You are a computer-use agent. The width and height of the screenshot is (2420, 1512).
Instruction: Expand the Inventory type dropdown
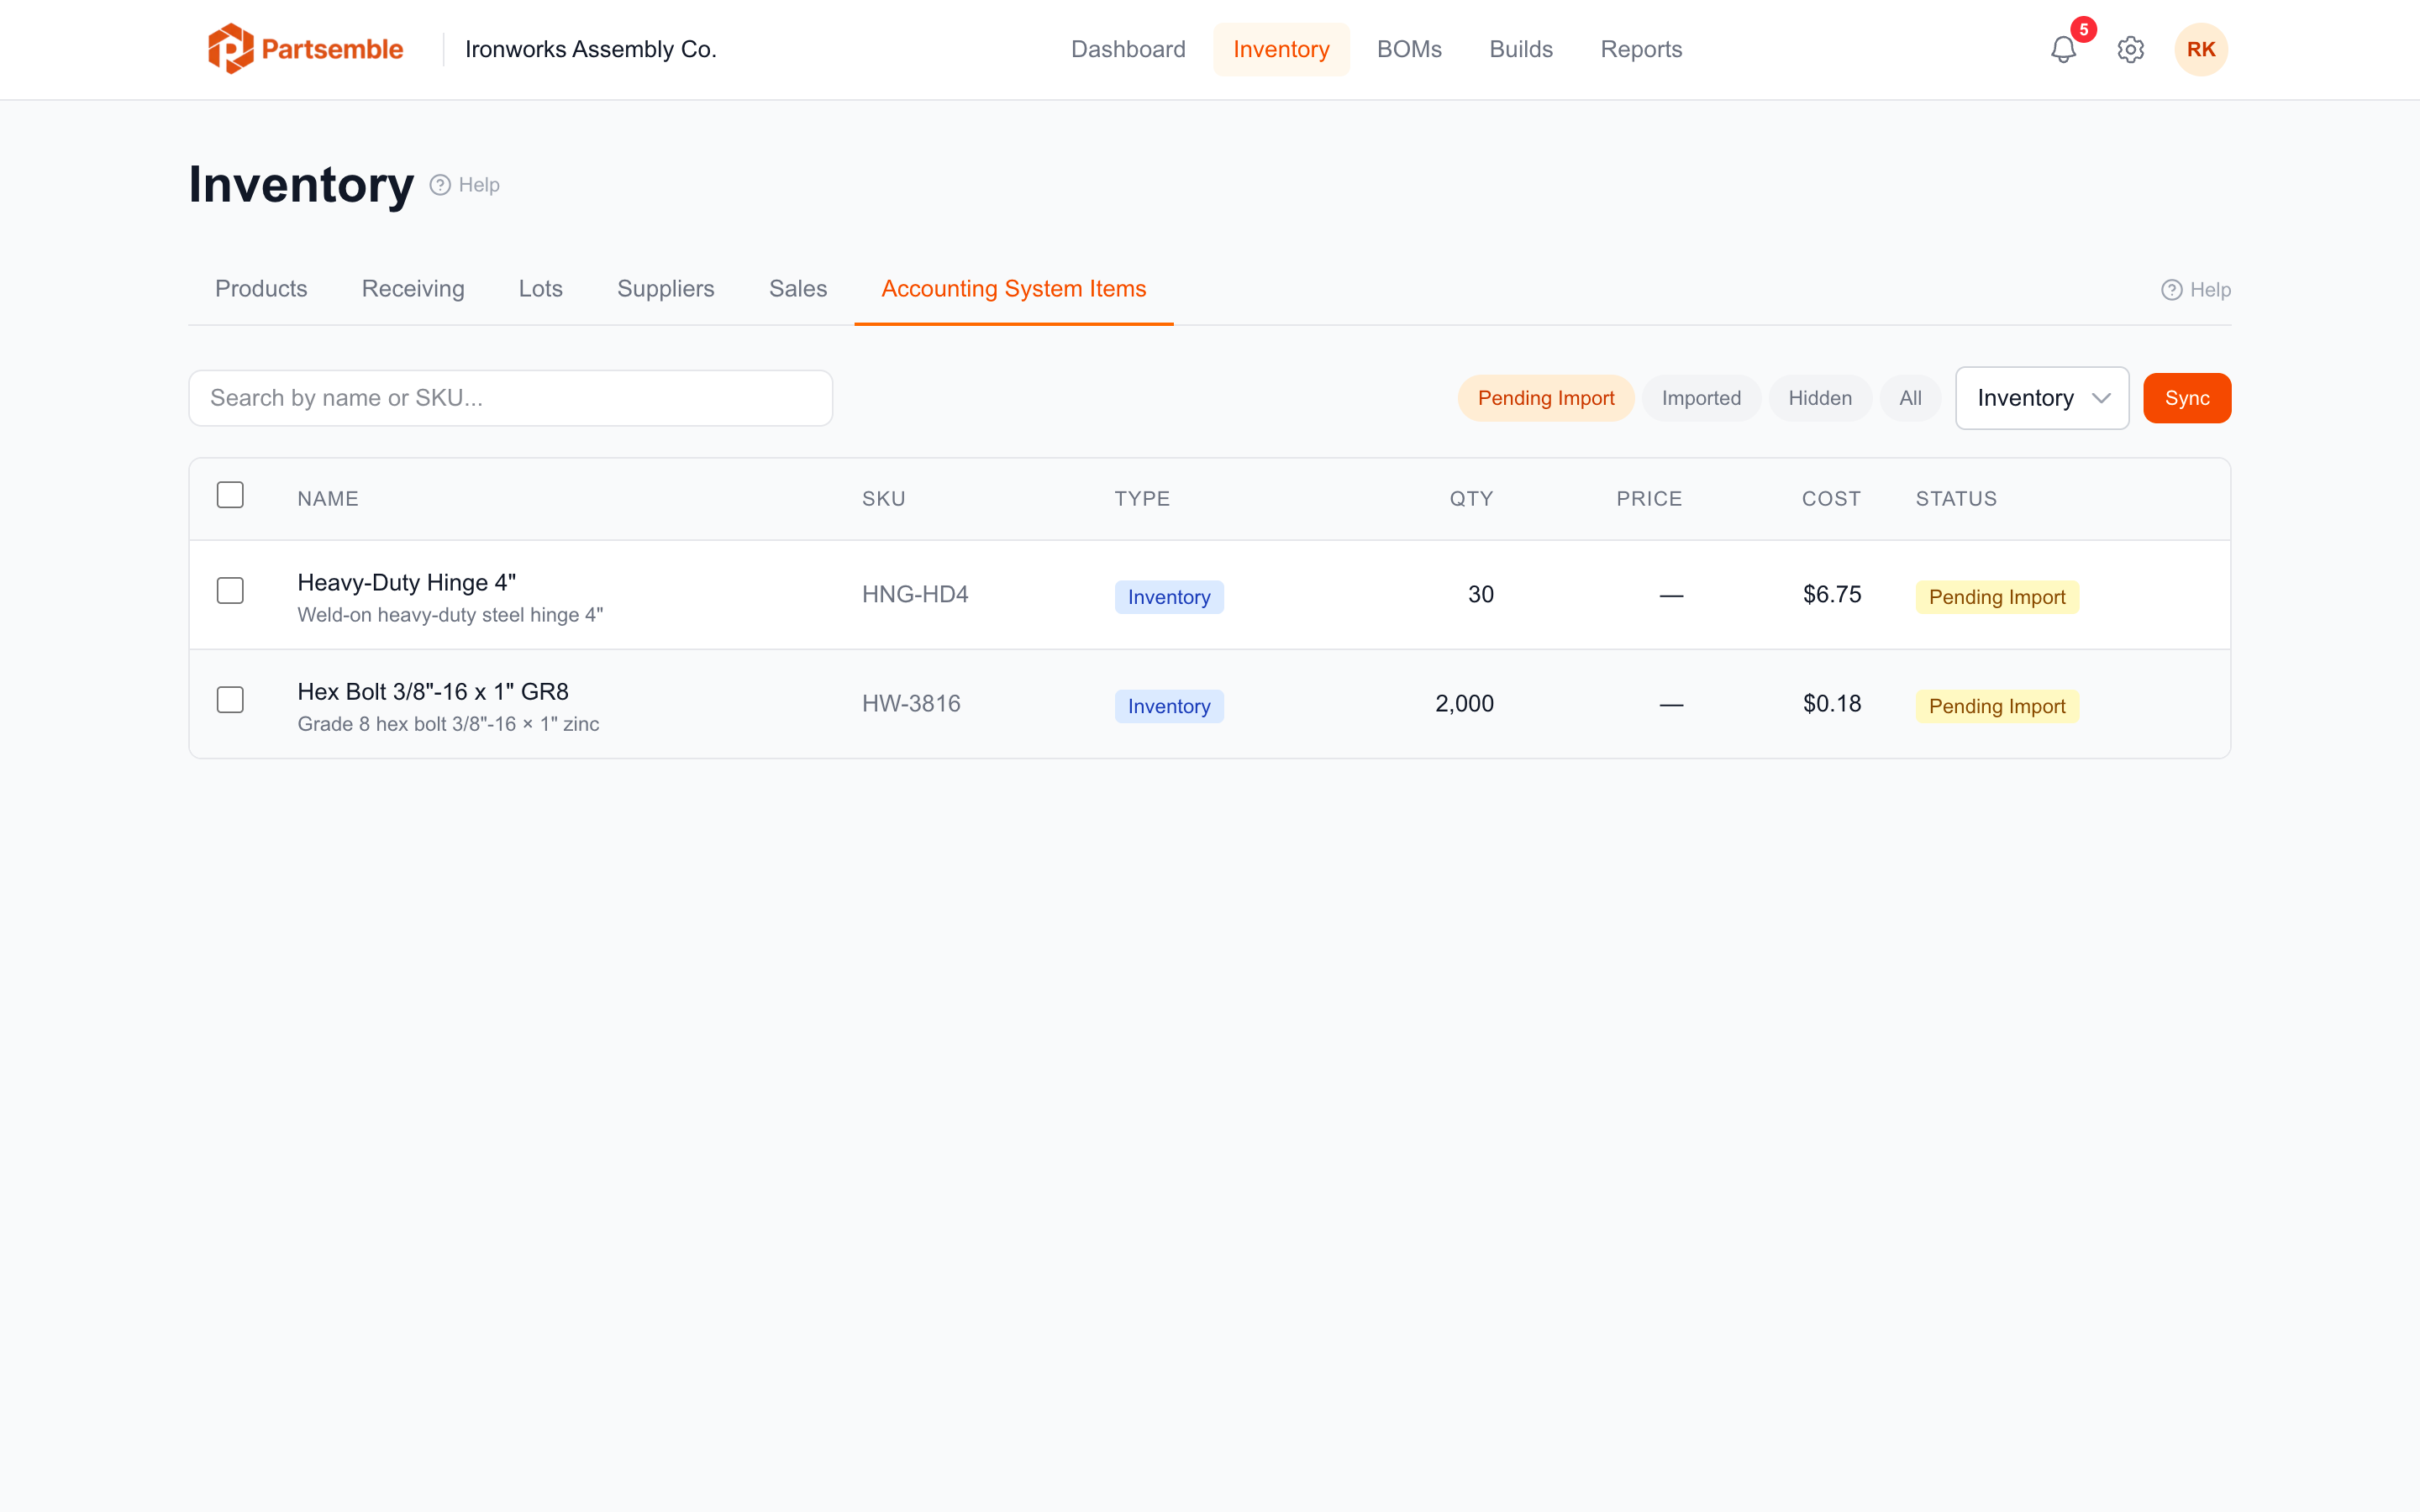pos(2042,398)
